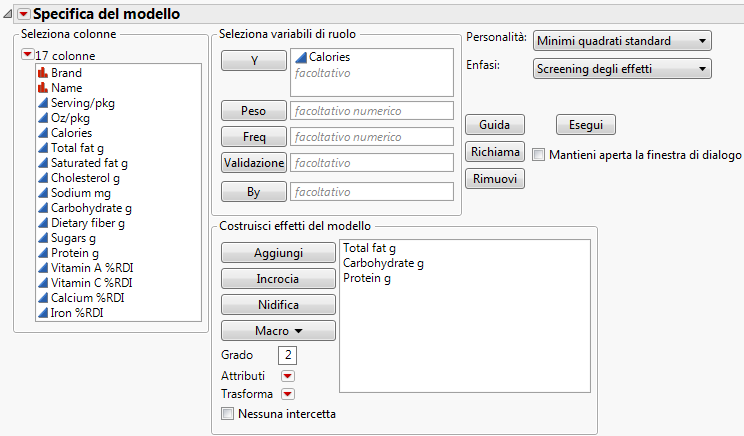Click the Calories icon in the Y role box
Screen dimensions: 744x436
[300, 58]
